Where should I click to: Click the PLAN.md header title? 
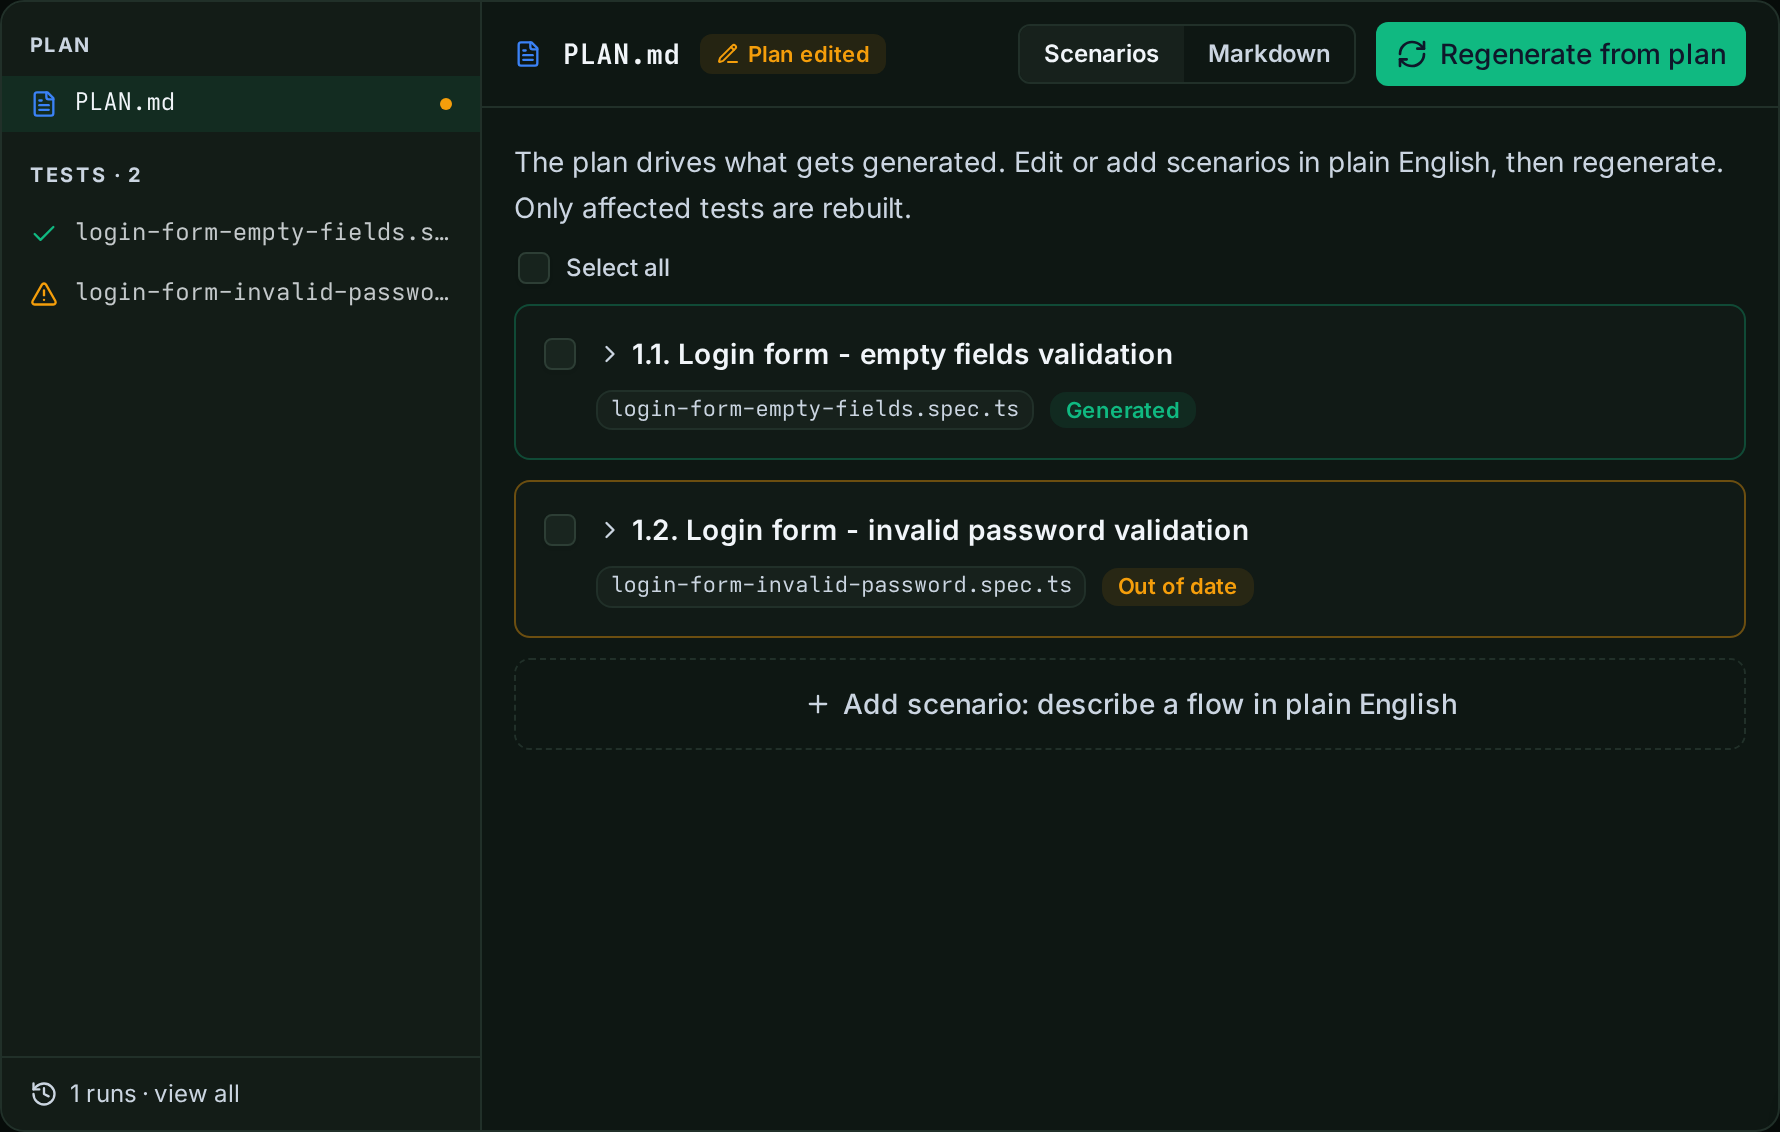(621, 54)
